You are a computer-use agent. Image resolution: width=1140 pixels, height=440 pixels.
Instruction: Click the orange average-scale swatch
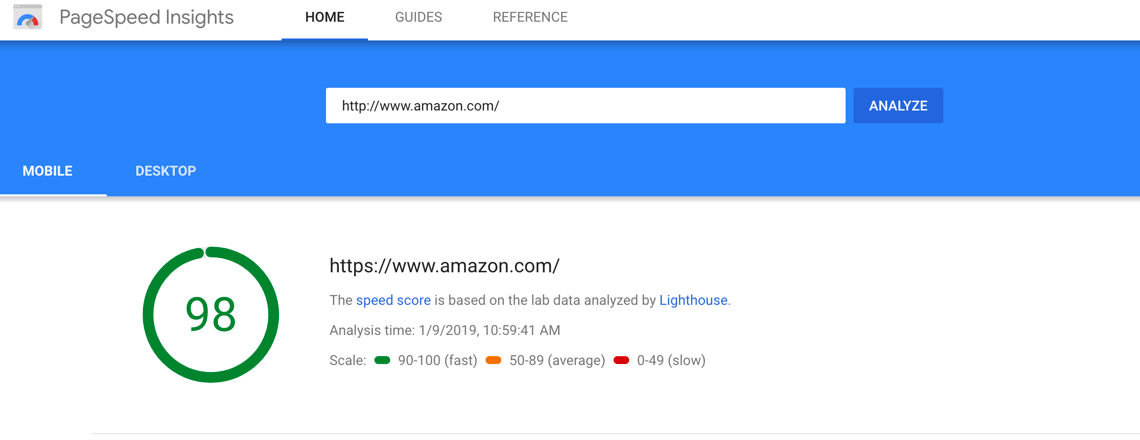493,360
